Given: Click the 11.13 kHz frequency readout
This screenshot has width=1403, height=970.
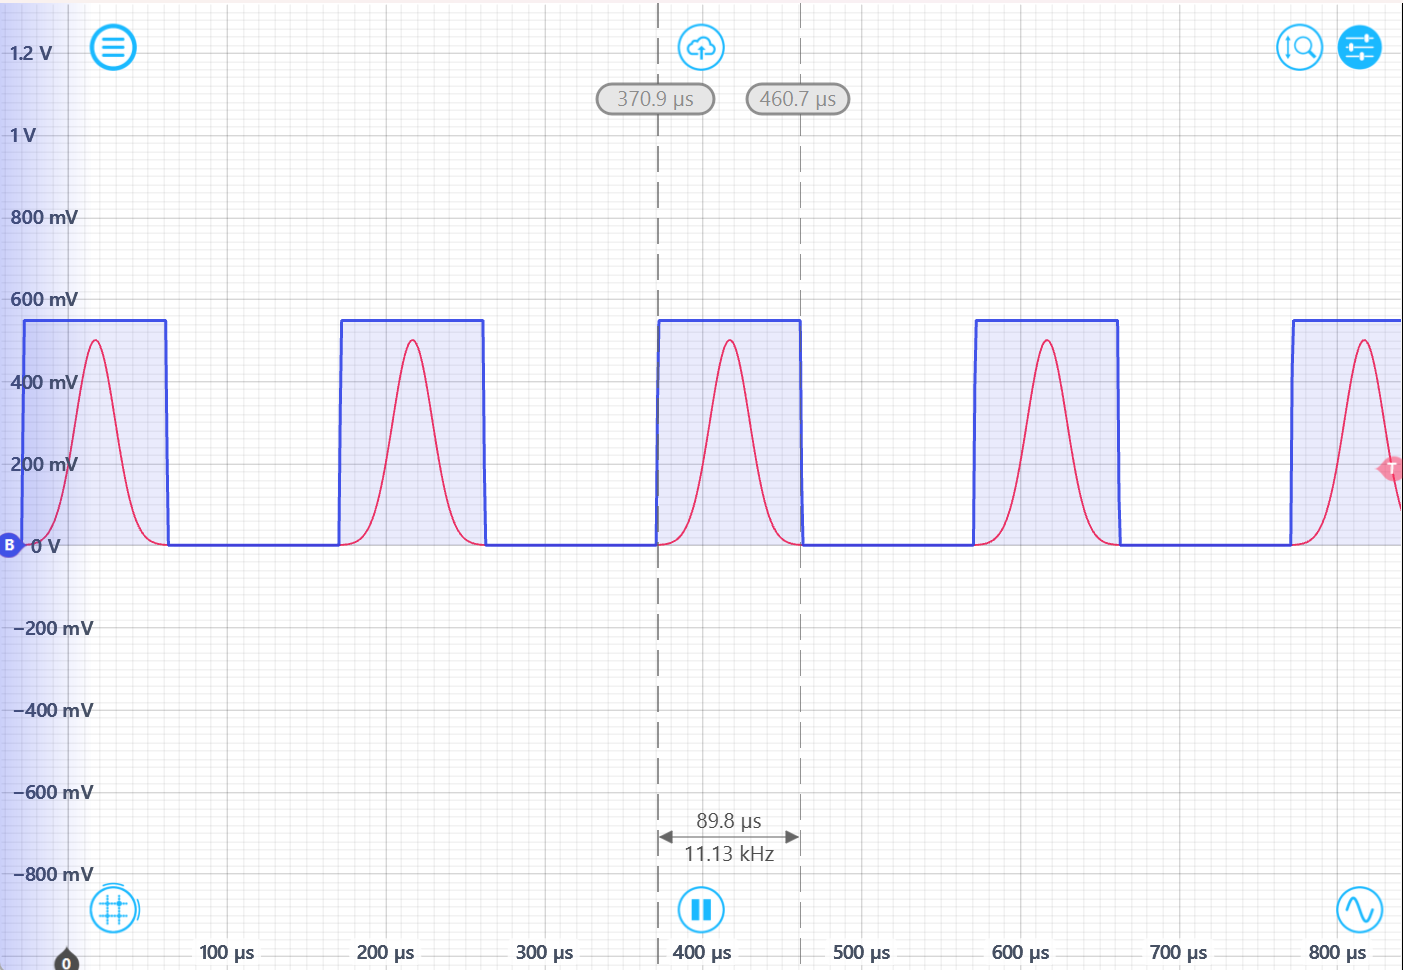Looking at the screenshot, I should tap(729, 854).
